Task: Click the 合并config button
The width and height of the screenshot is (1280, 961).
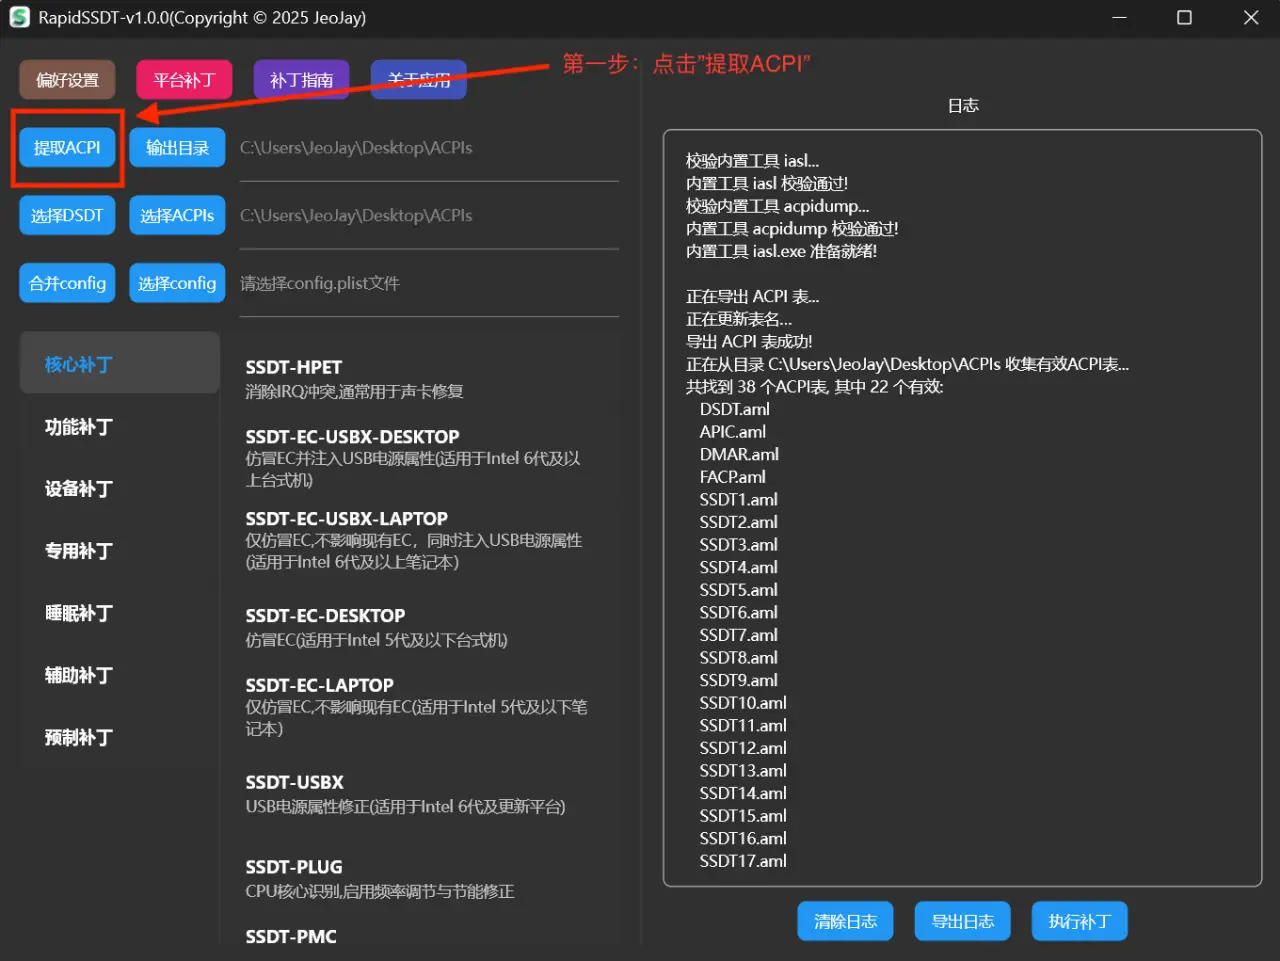Action: pos(67,284)
